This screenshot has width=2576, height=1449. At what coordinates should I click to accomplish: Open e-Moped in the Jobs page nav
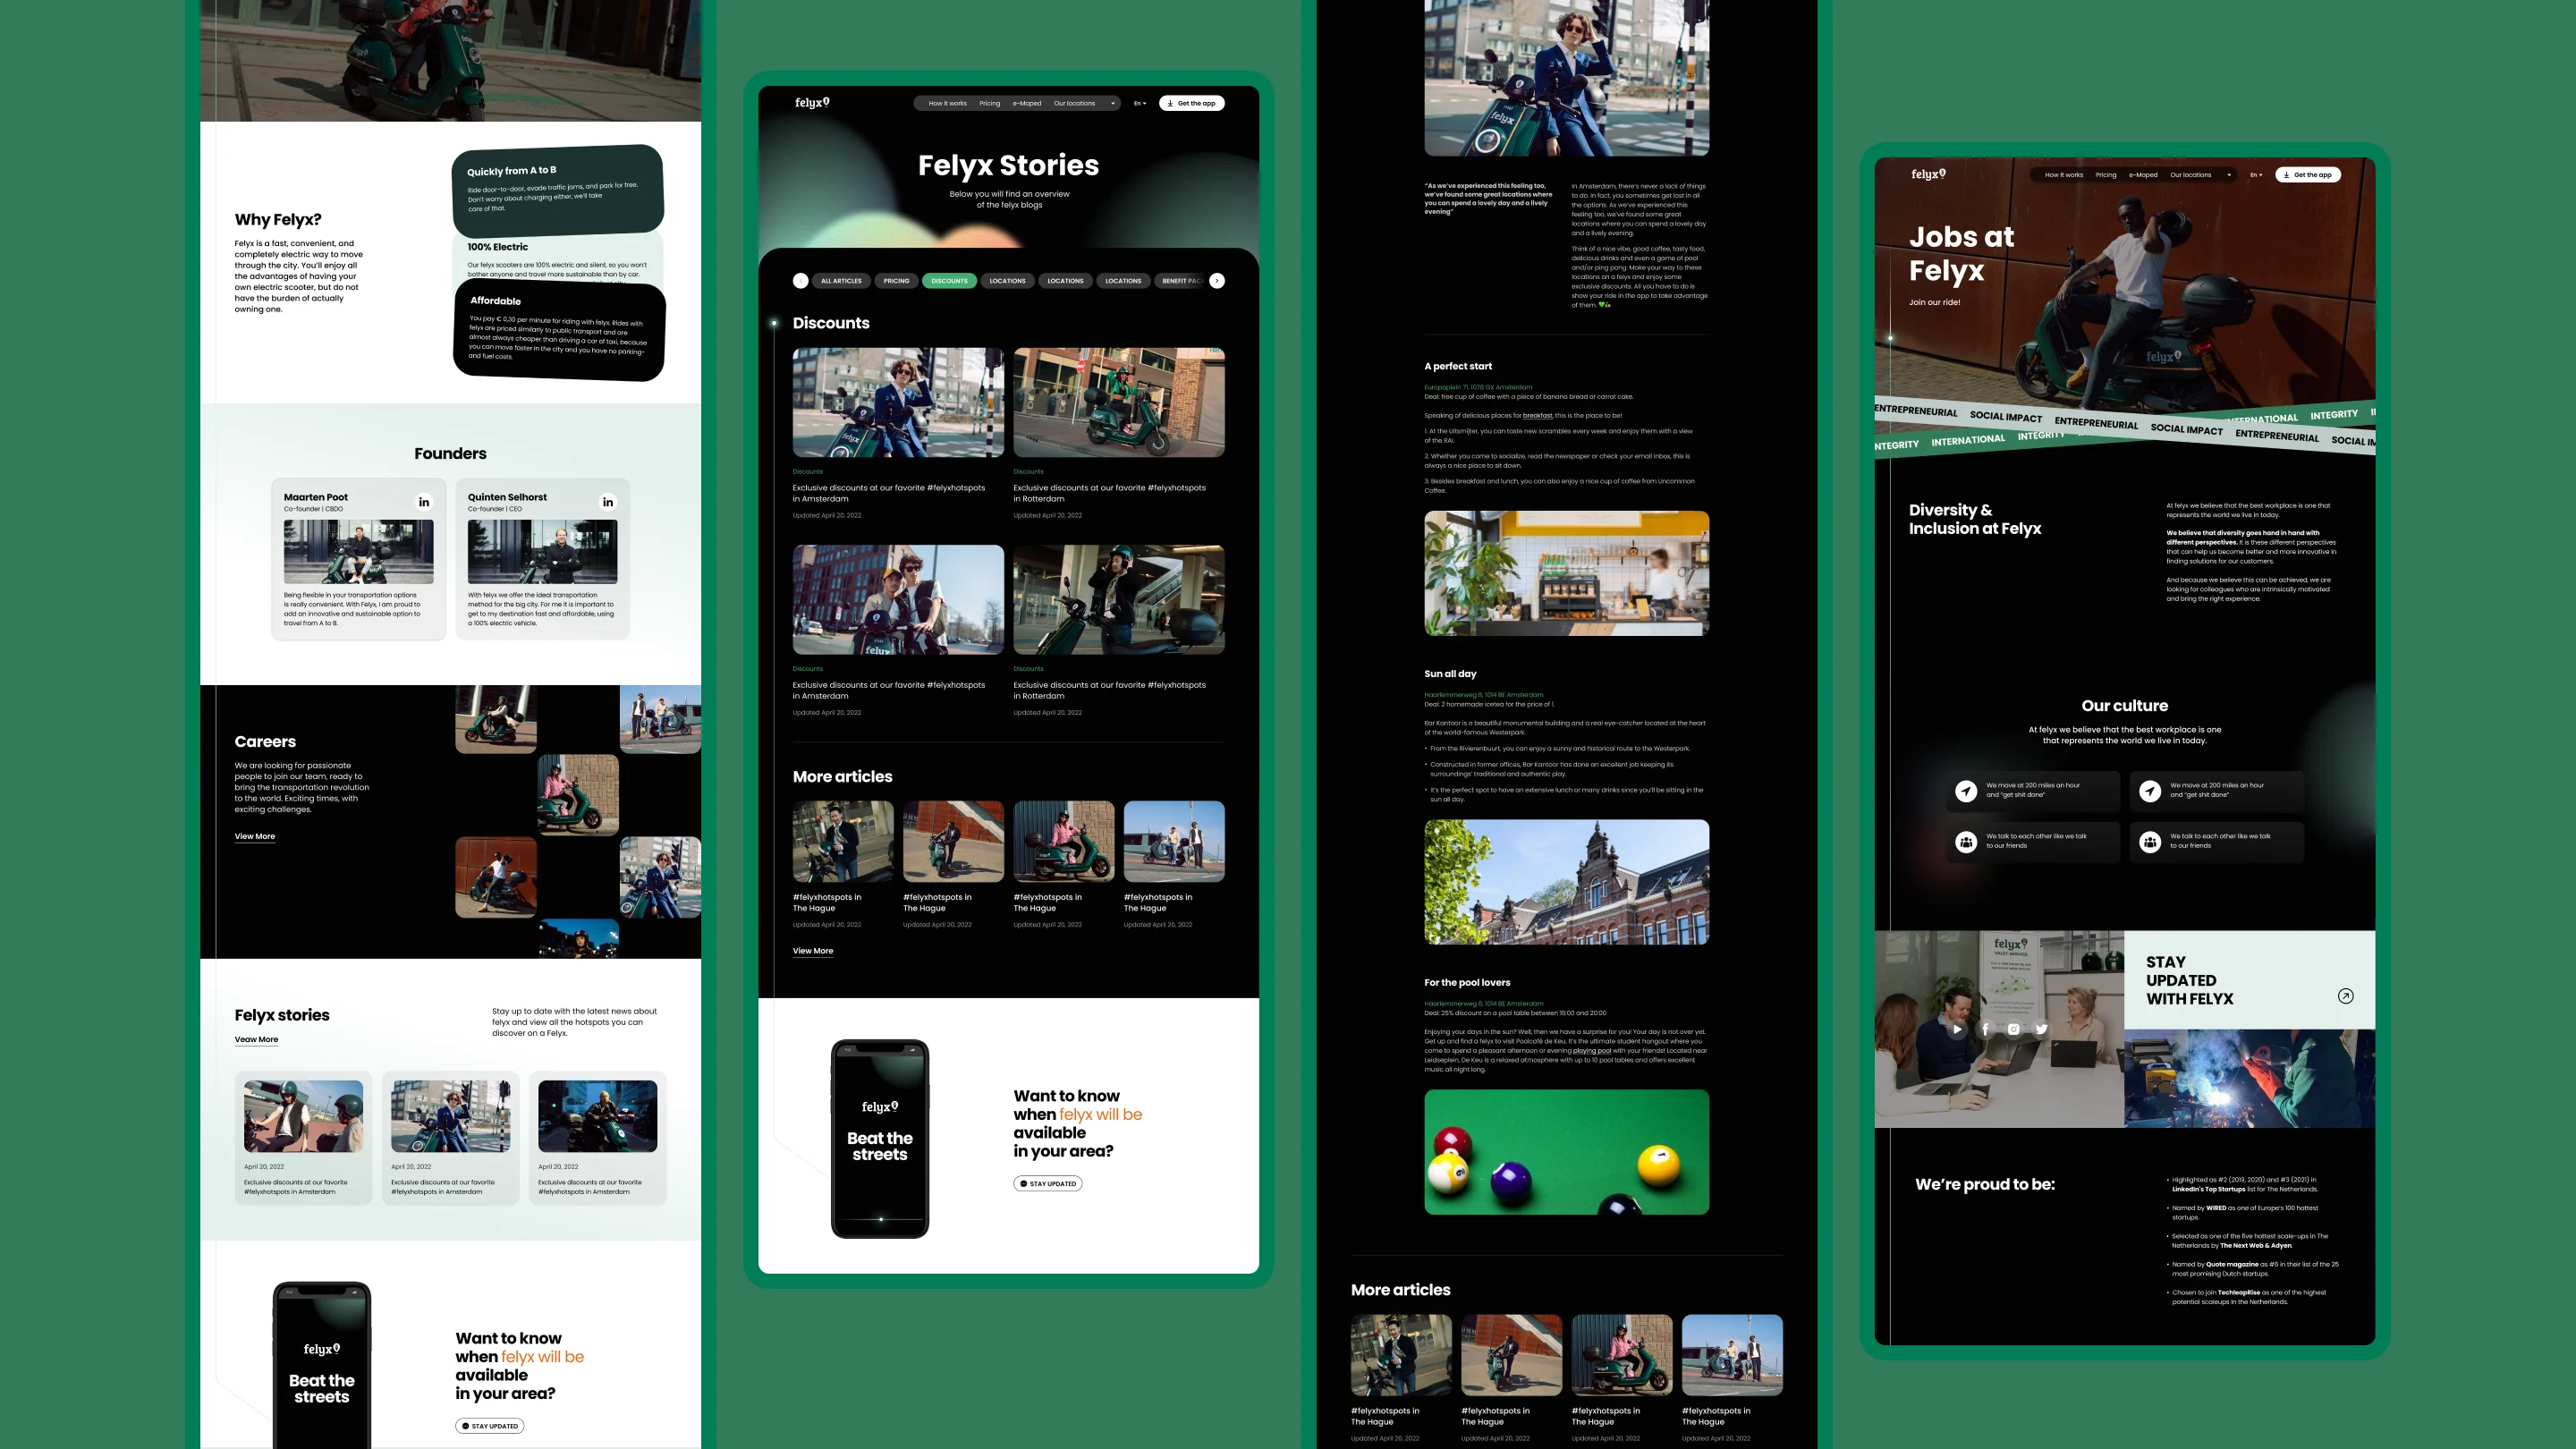[x=2142, y=175]
